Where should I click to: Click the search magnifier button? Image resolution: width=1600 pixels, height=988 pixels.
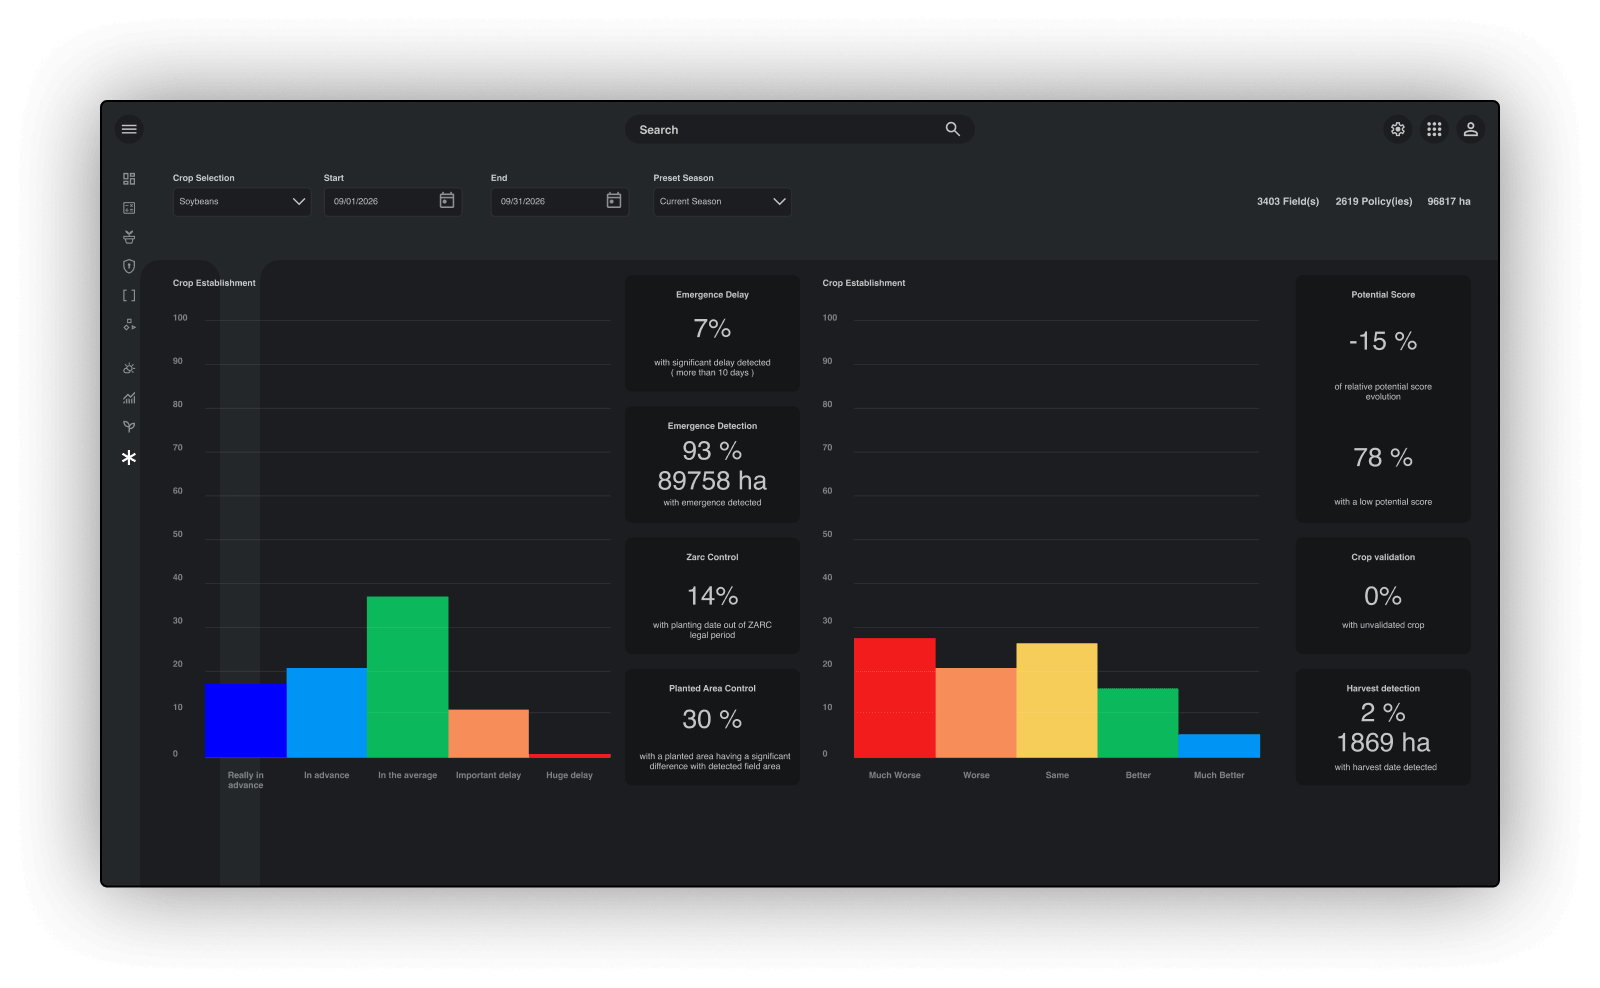(952, 129)
